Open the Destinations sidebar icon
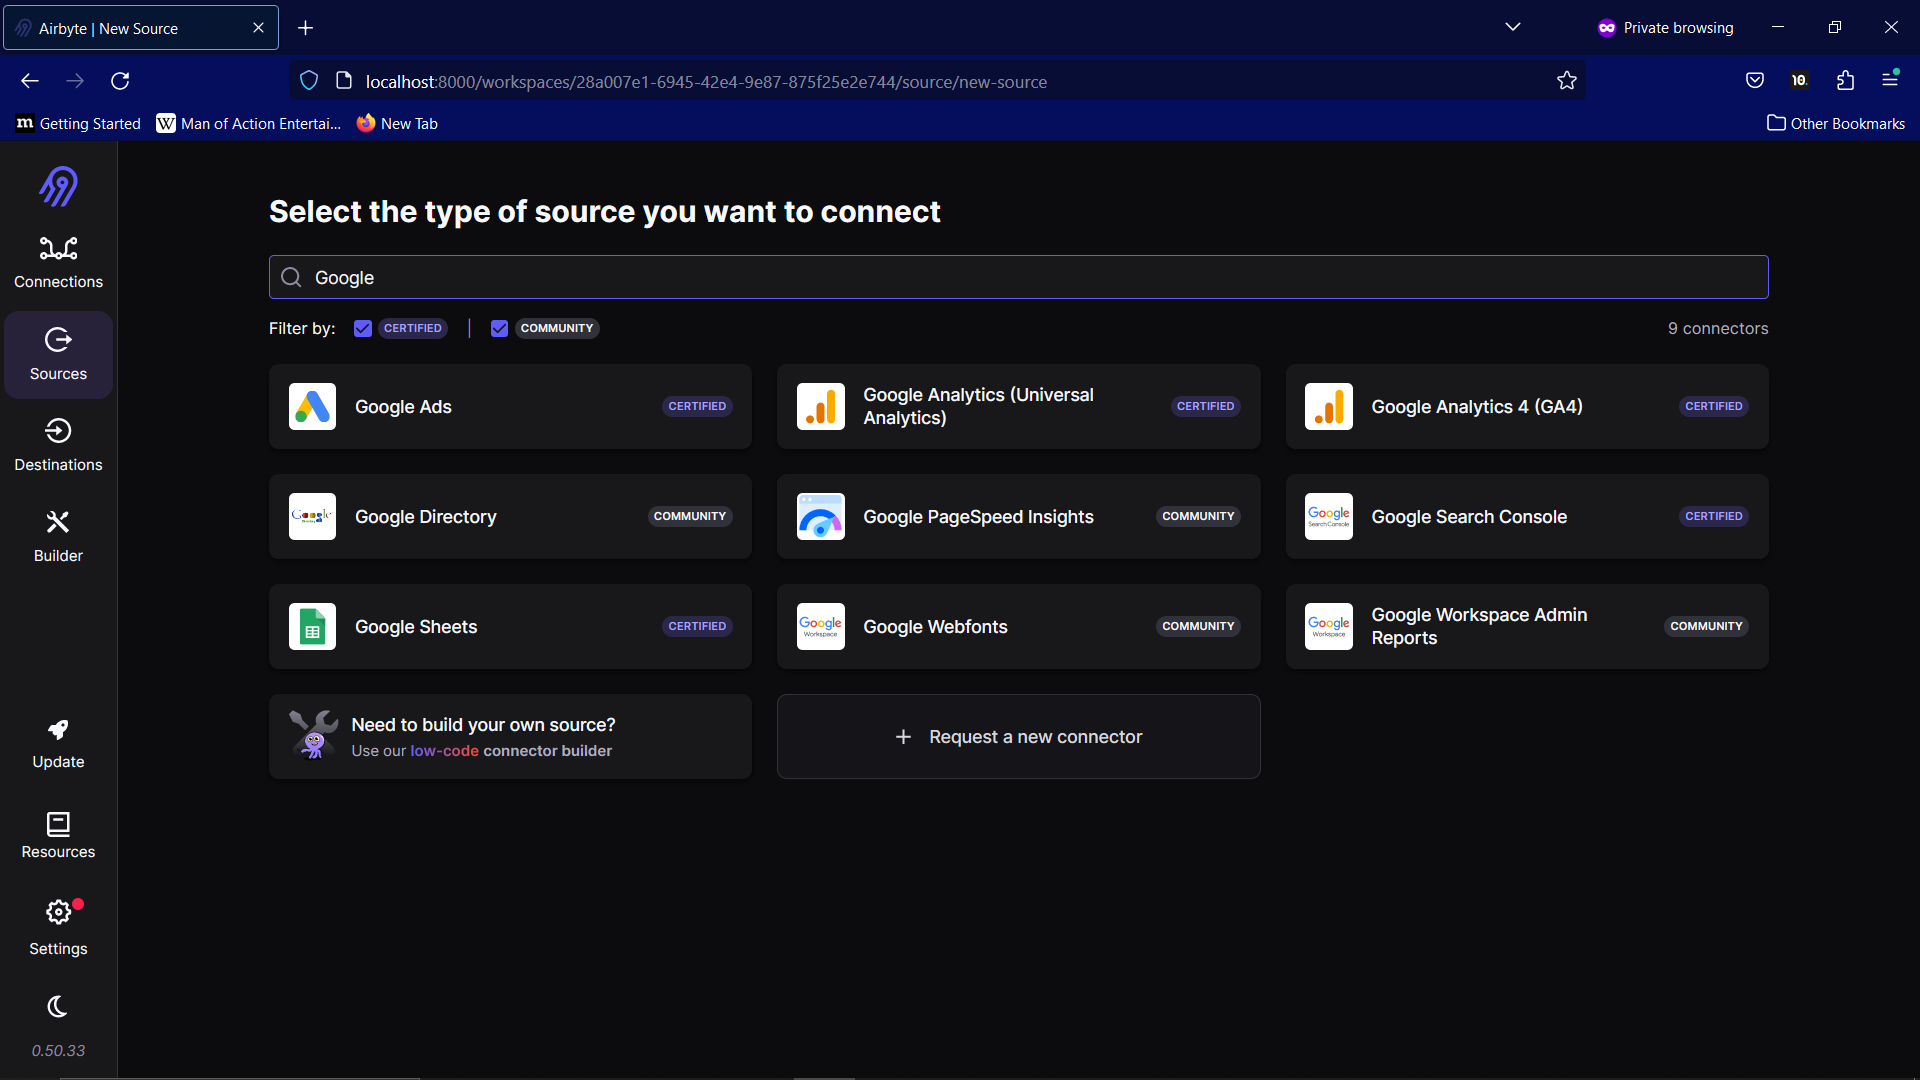Image resolution: width=1920 pixels, height=1080 pixels. tap(58, 431)
